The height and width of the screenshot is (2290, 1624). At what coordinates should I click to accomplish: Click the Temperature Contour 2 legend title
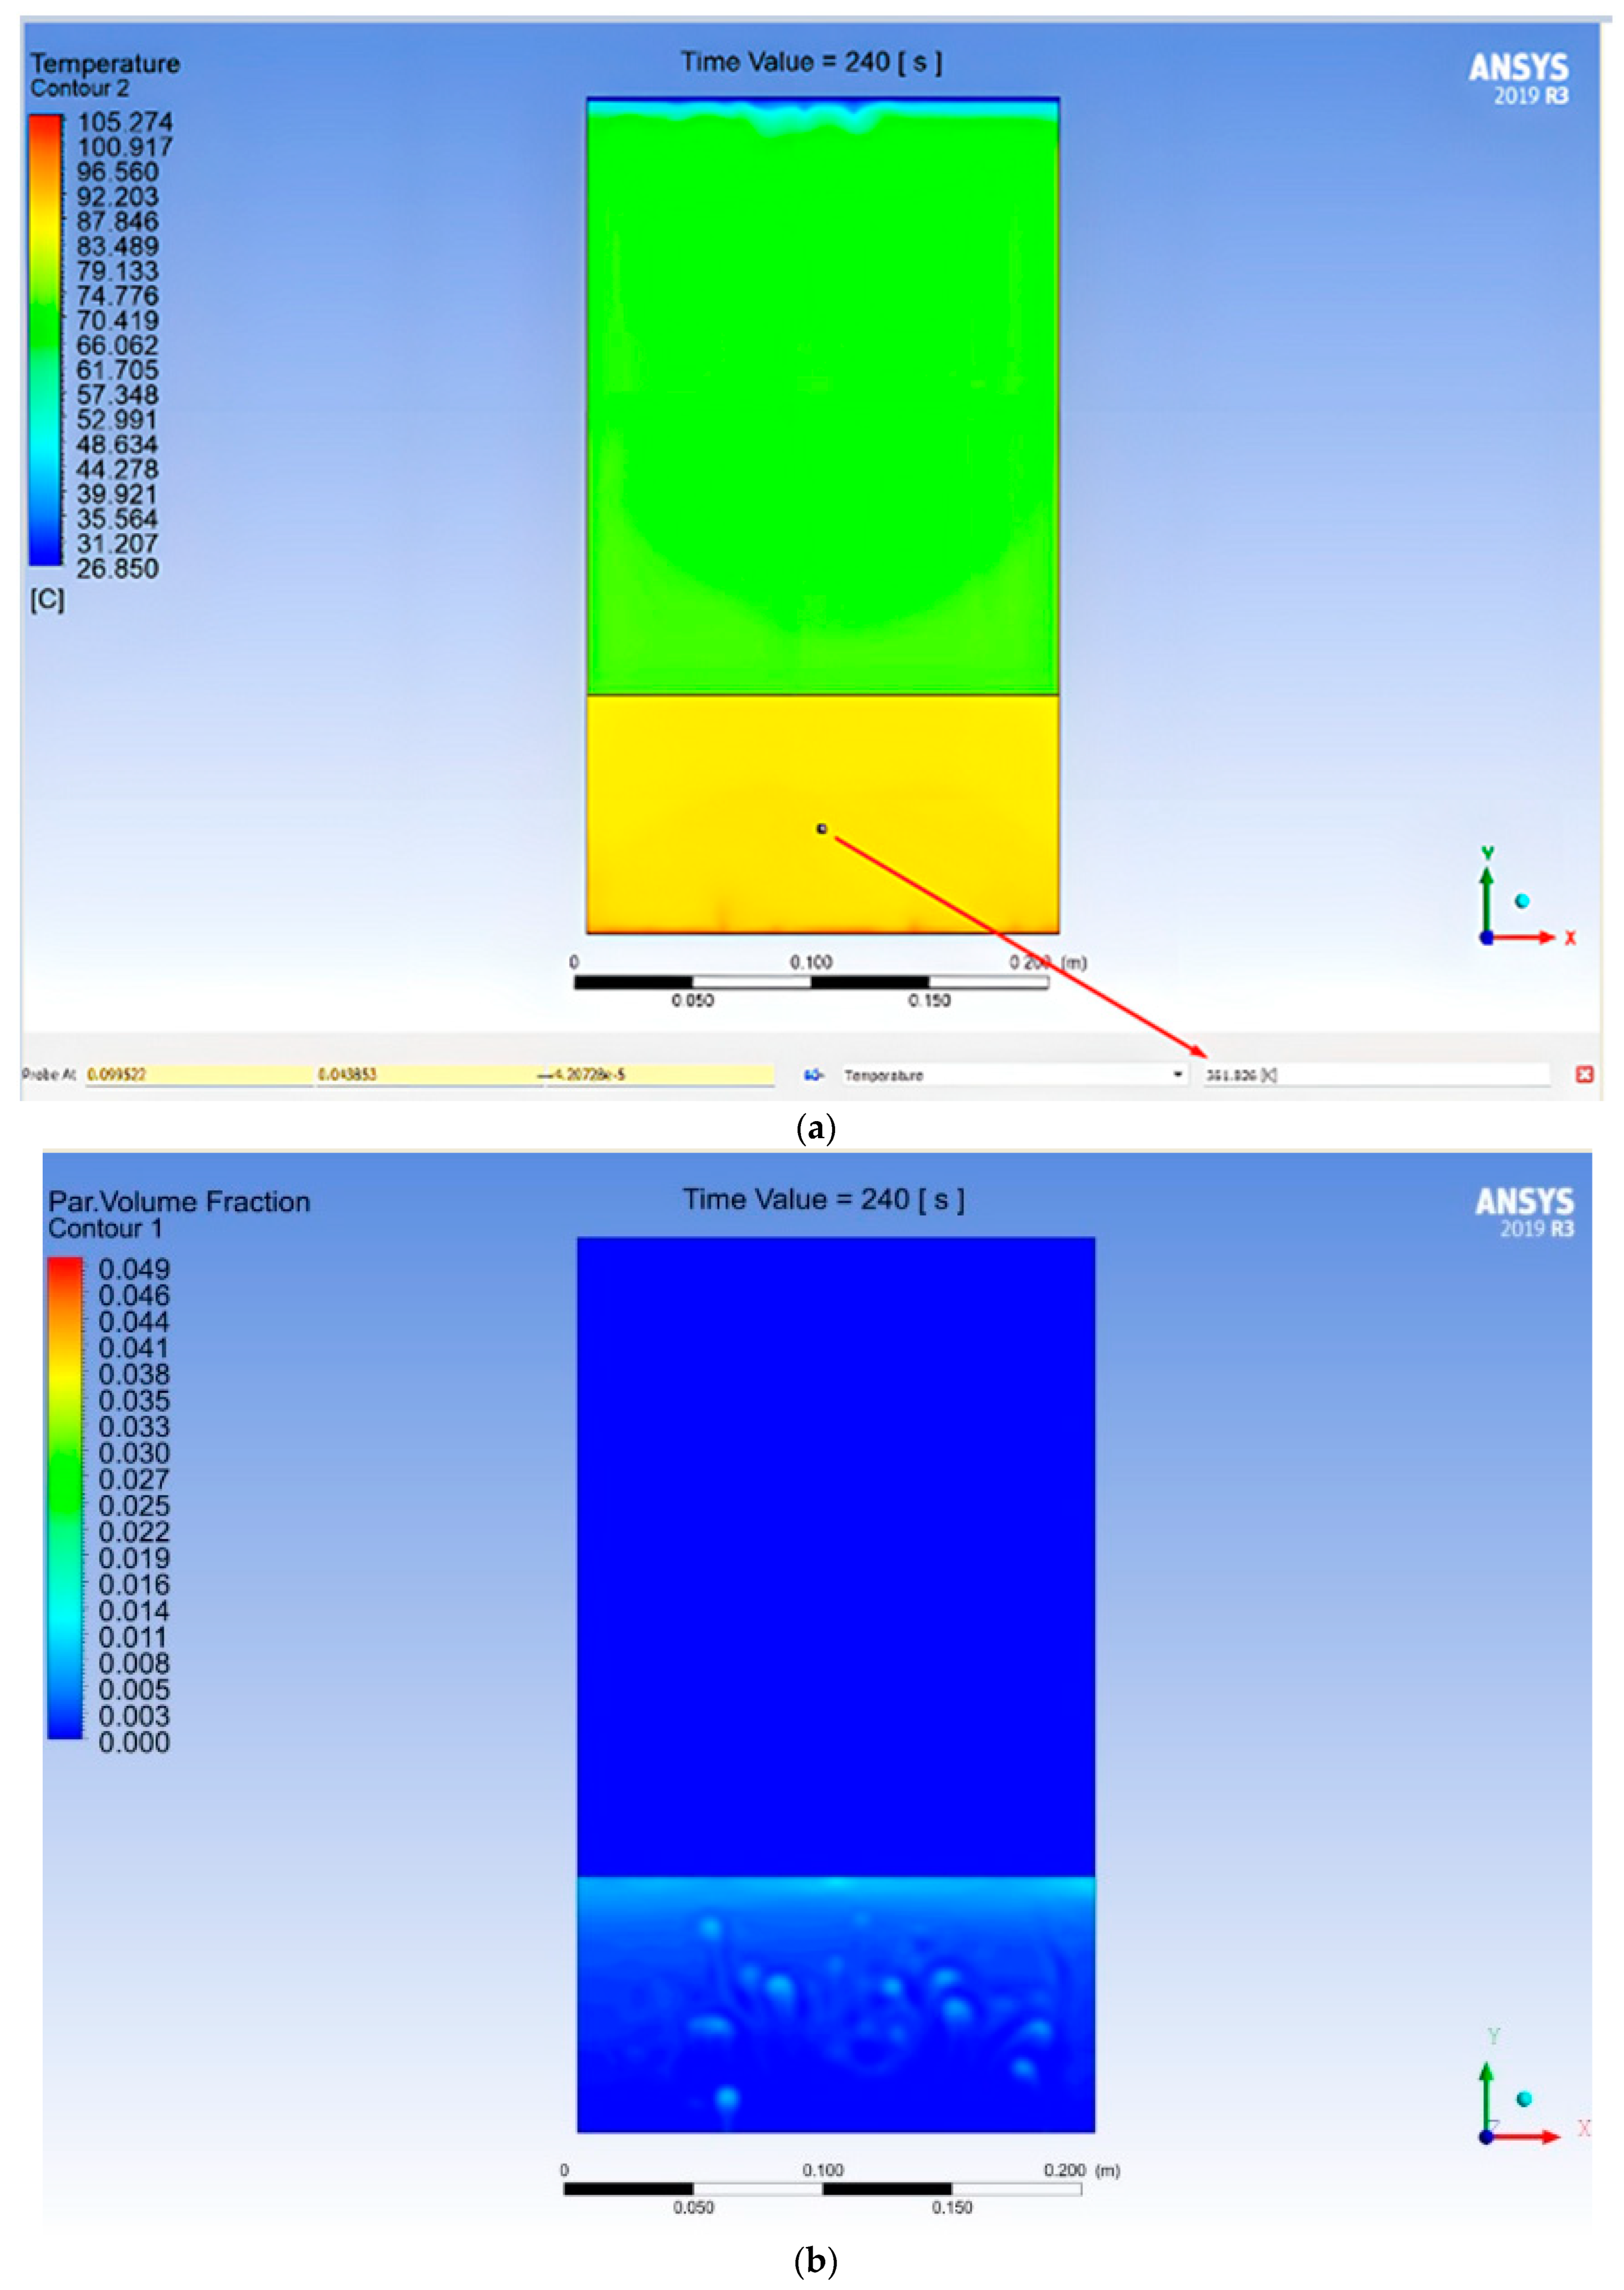[x=104, y=75]
